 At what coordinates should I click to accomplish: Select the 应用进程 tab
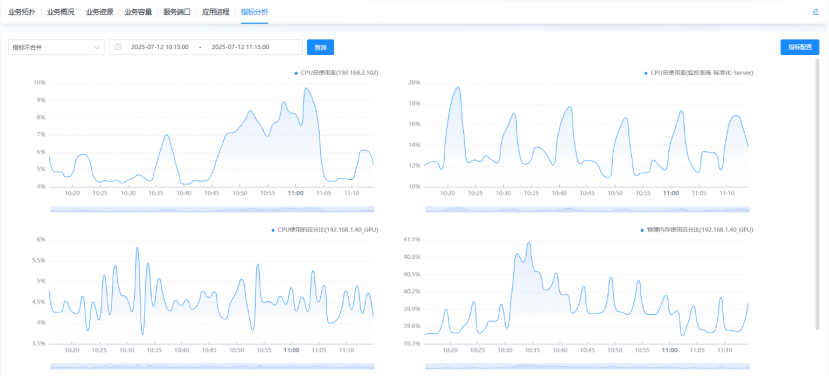click(215, 12)
